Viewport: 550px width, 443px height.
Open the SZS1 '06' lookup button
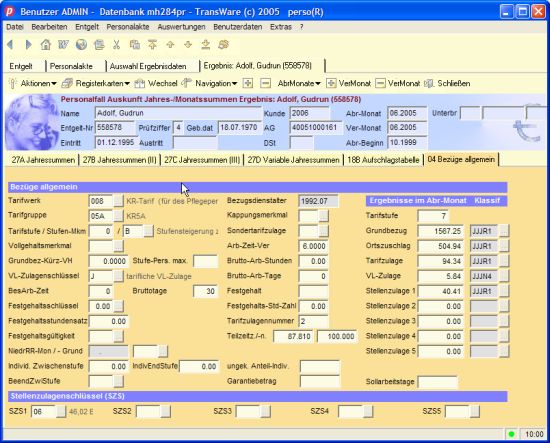61,411
